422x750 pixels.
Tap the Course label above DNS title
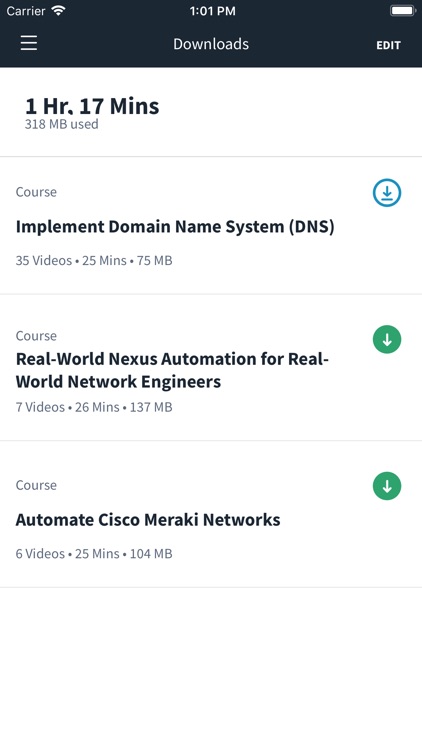tap(36, 192)
